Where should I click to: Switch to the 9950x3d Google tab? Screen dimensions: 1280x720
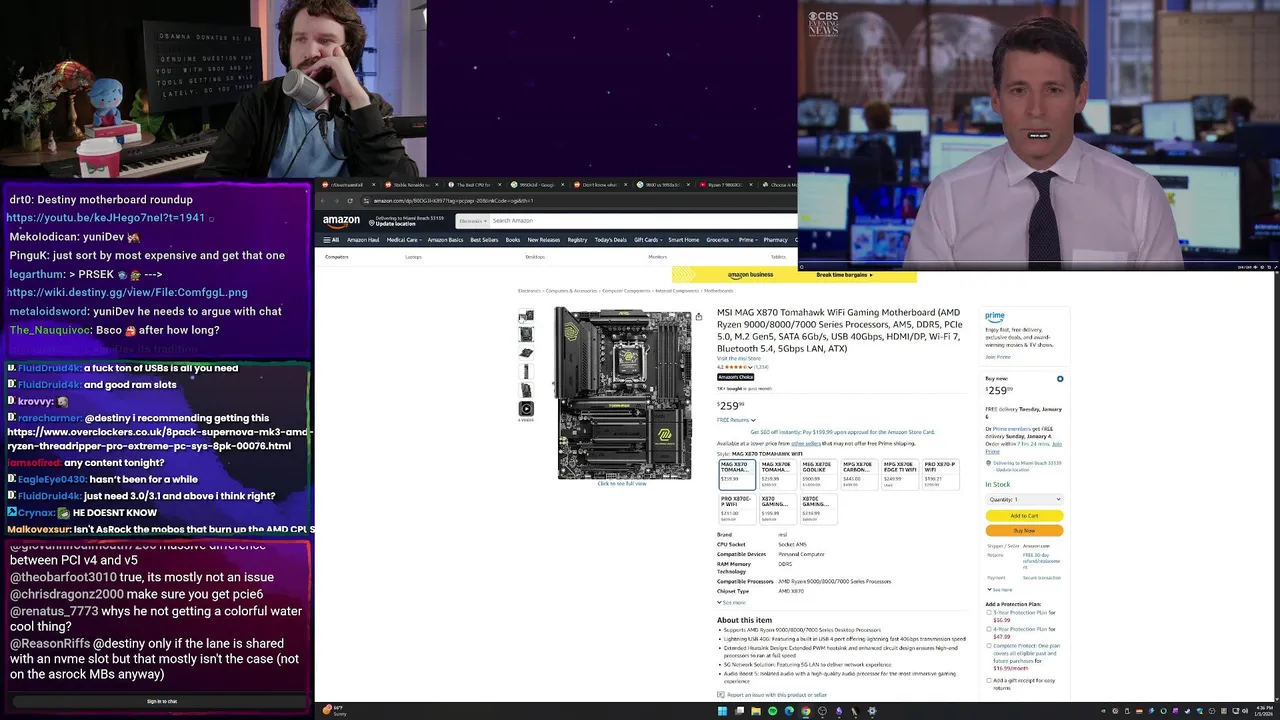coord(535,185)
